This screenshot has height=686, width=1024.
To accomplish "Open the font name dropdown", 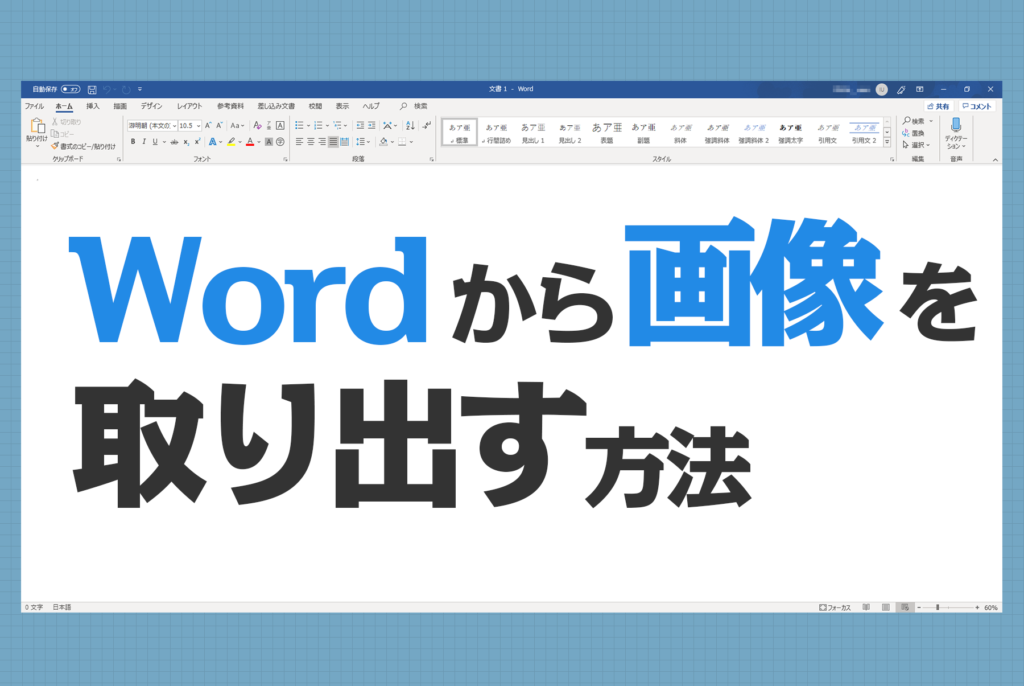I will (x=151, y=125).
